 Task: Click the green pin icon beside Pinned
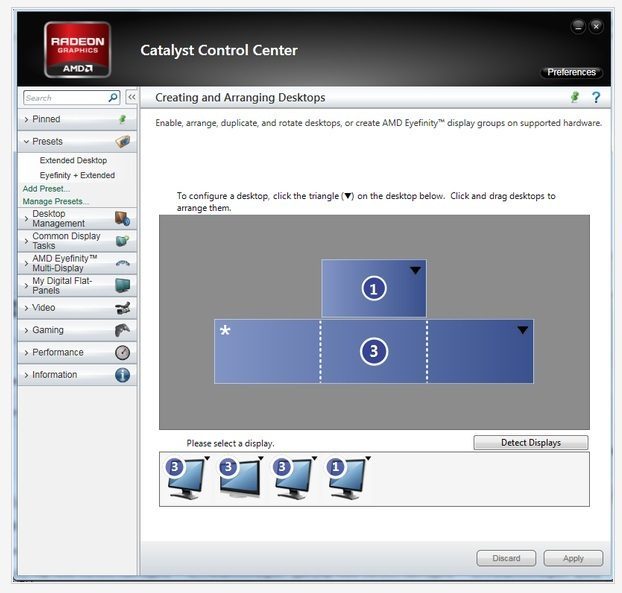pos(123,119)
